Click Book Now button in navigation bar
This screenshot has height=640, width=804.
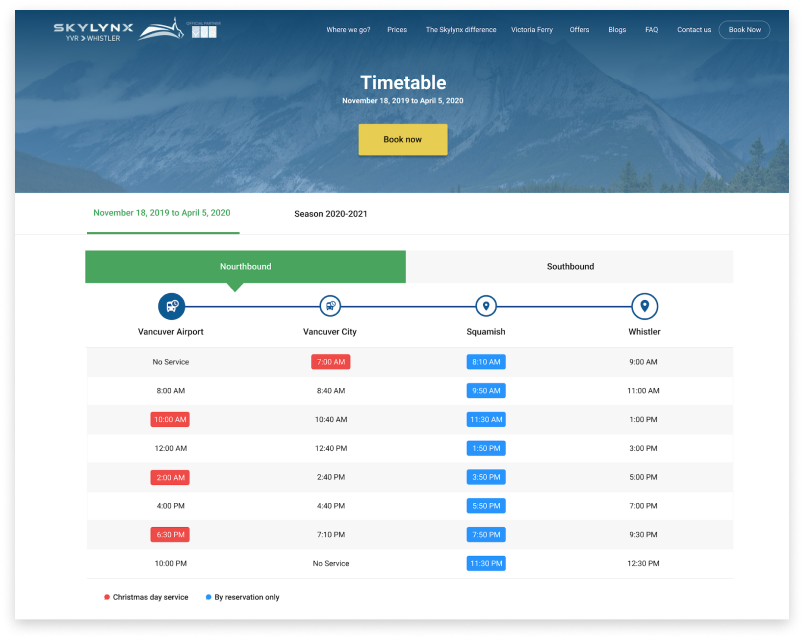click(x=744, y=30)
